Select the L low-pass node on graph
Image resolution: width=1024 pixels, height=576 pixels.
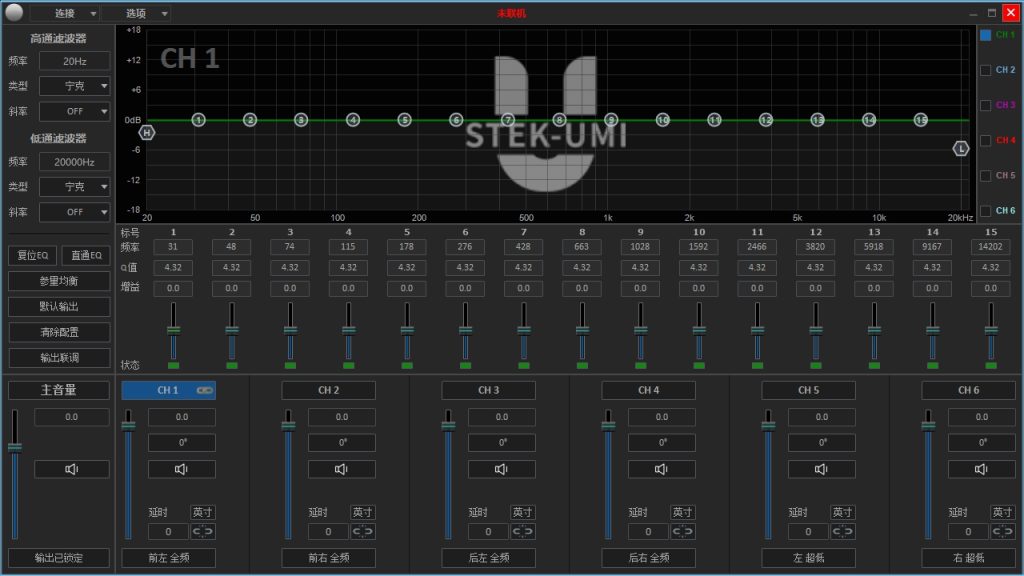tap(961, 149)
